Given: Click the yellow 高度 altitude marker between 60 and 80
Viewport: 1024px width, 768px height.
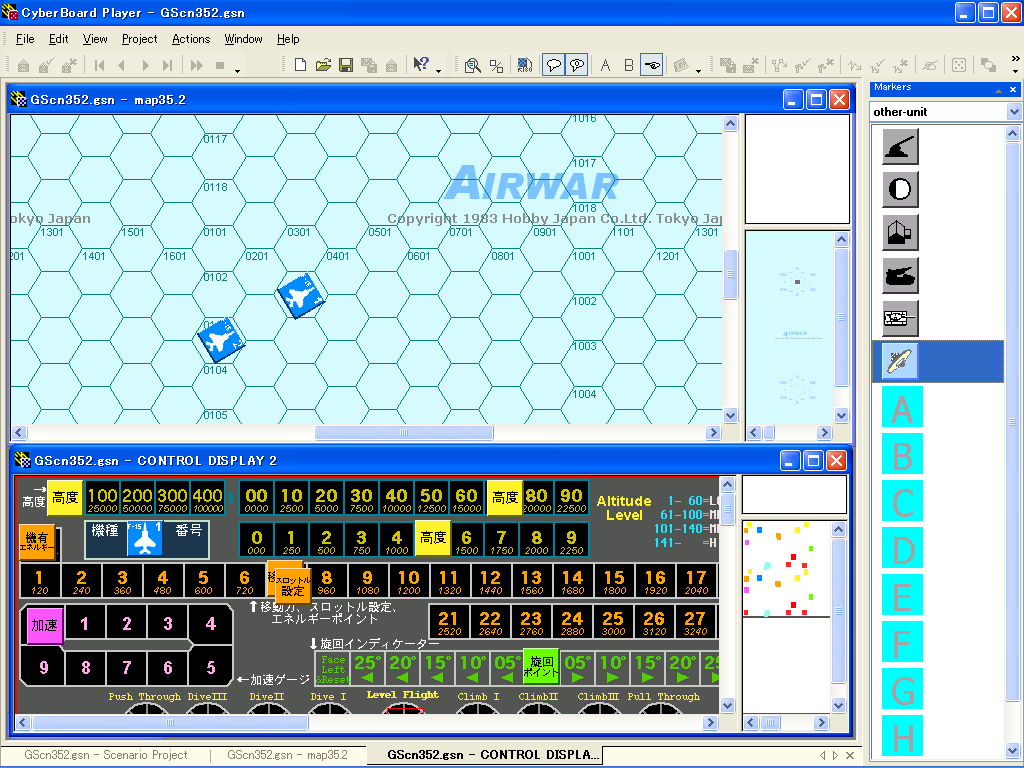Looking at the screenshot, I should (x=504, y=498).
